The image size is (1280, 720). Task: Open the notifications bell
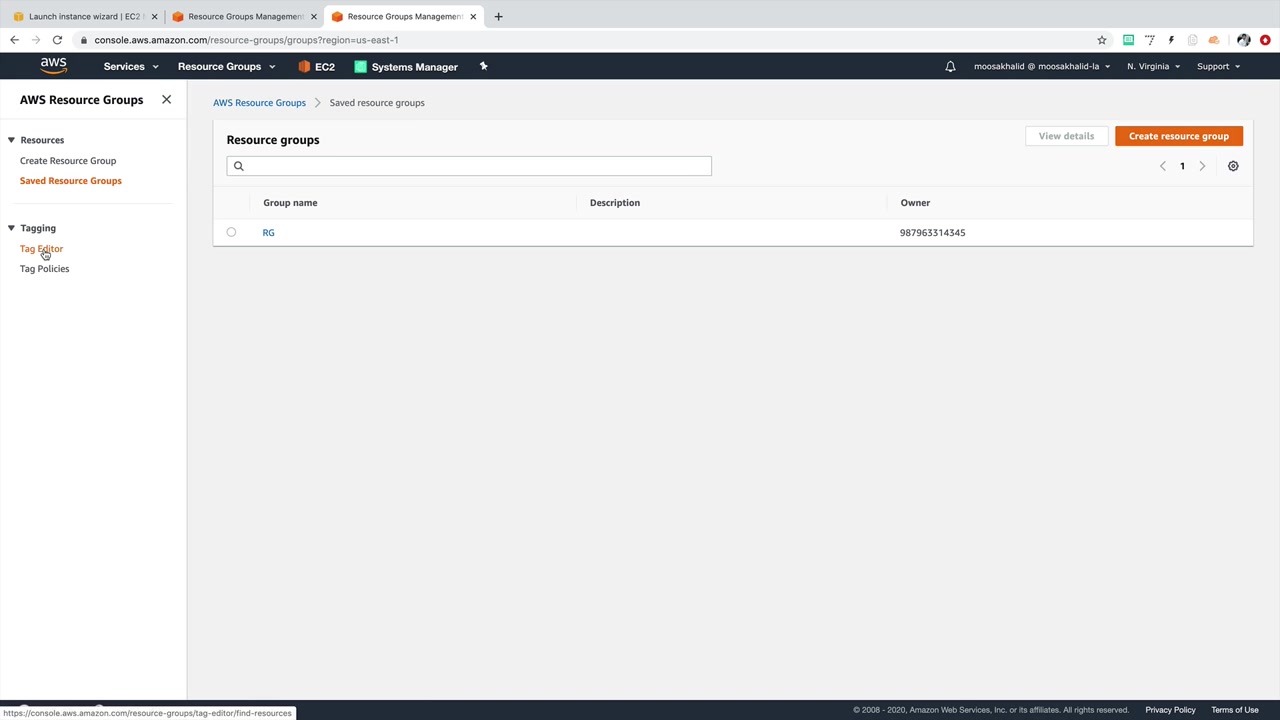pyautogui.click(x=950, y=67)
